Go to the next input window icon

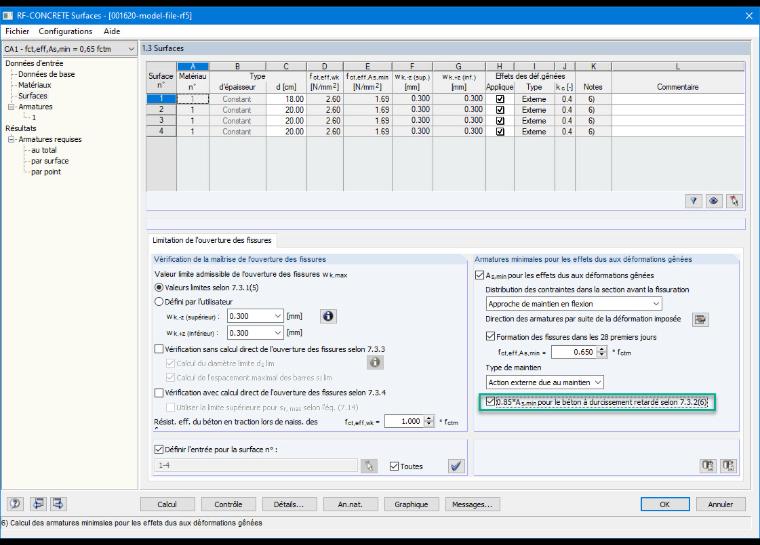pyautogui.click(x=58, y=504)
